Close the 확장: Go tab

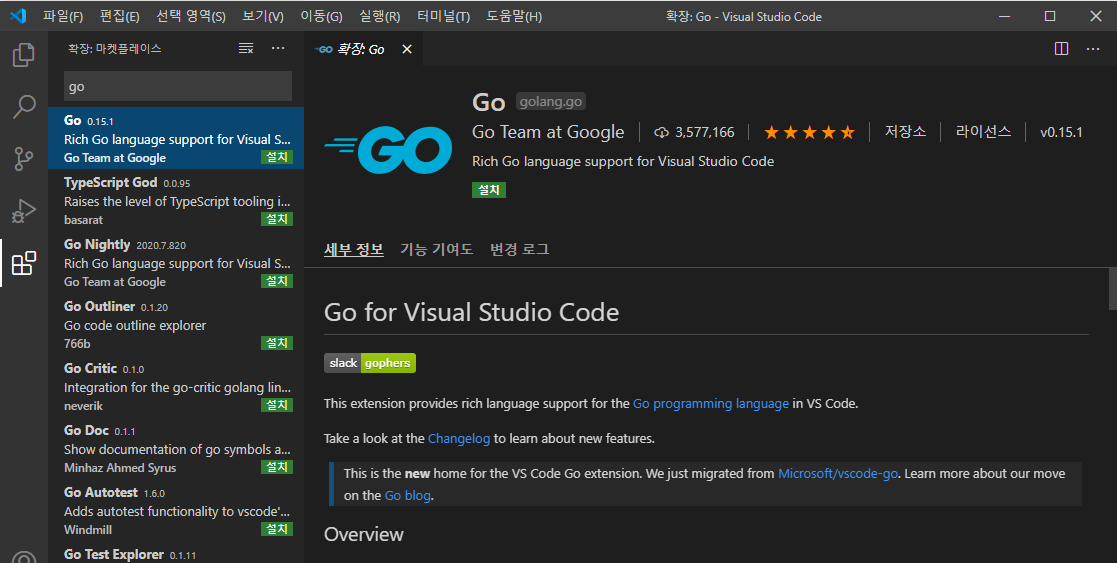(x=407, y=49)
